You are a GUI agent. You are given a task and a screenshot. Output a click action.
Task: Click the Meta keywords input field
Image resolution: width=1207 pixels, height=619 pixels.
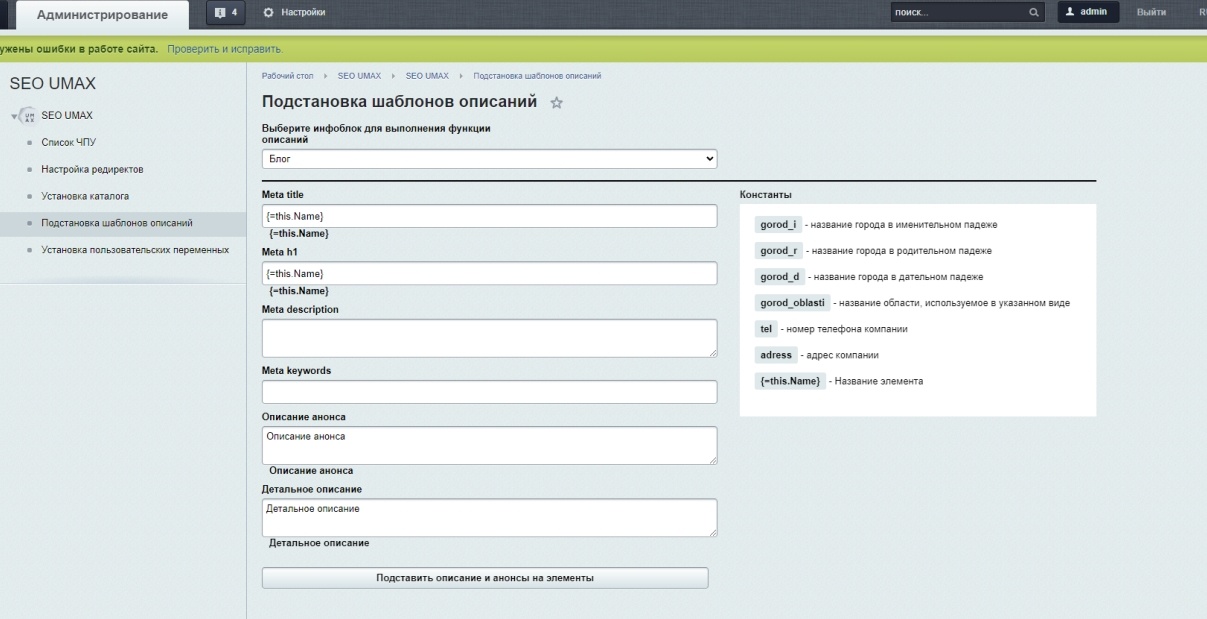[x=489, y=392]
